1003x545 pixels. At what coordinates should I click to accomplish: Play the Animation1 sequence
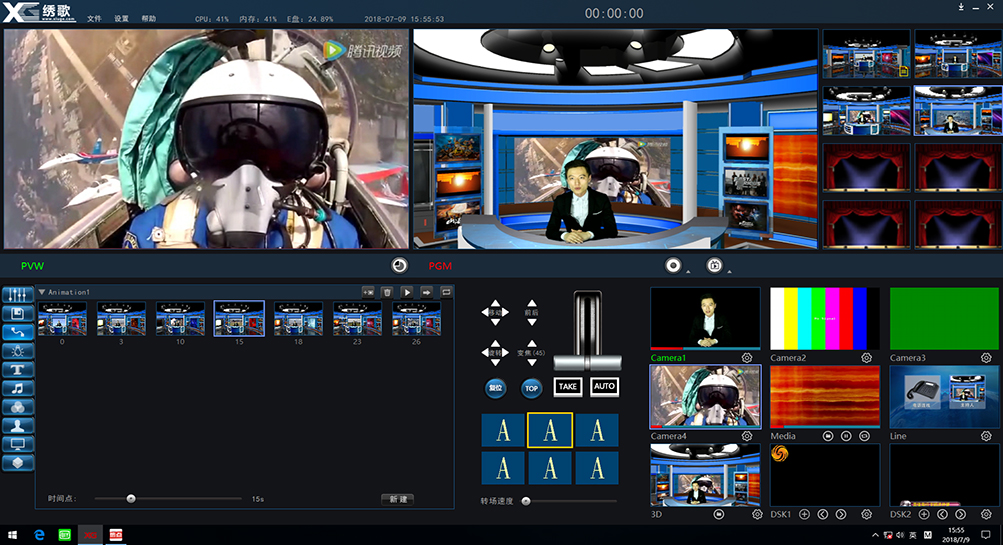click(407, 292)
